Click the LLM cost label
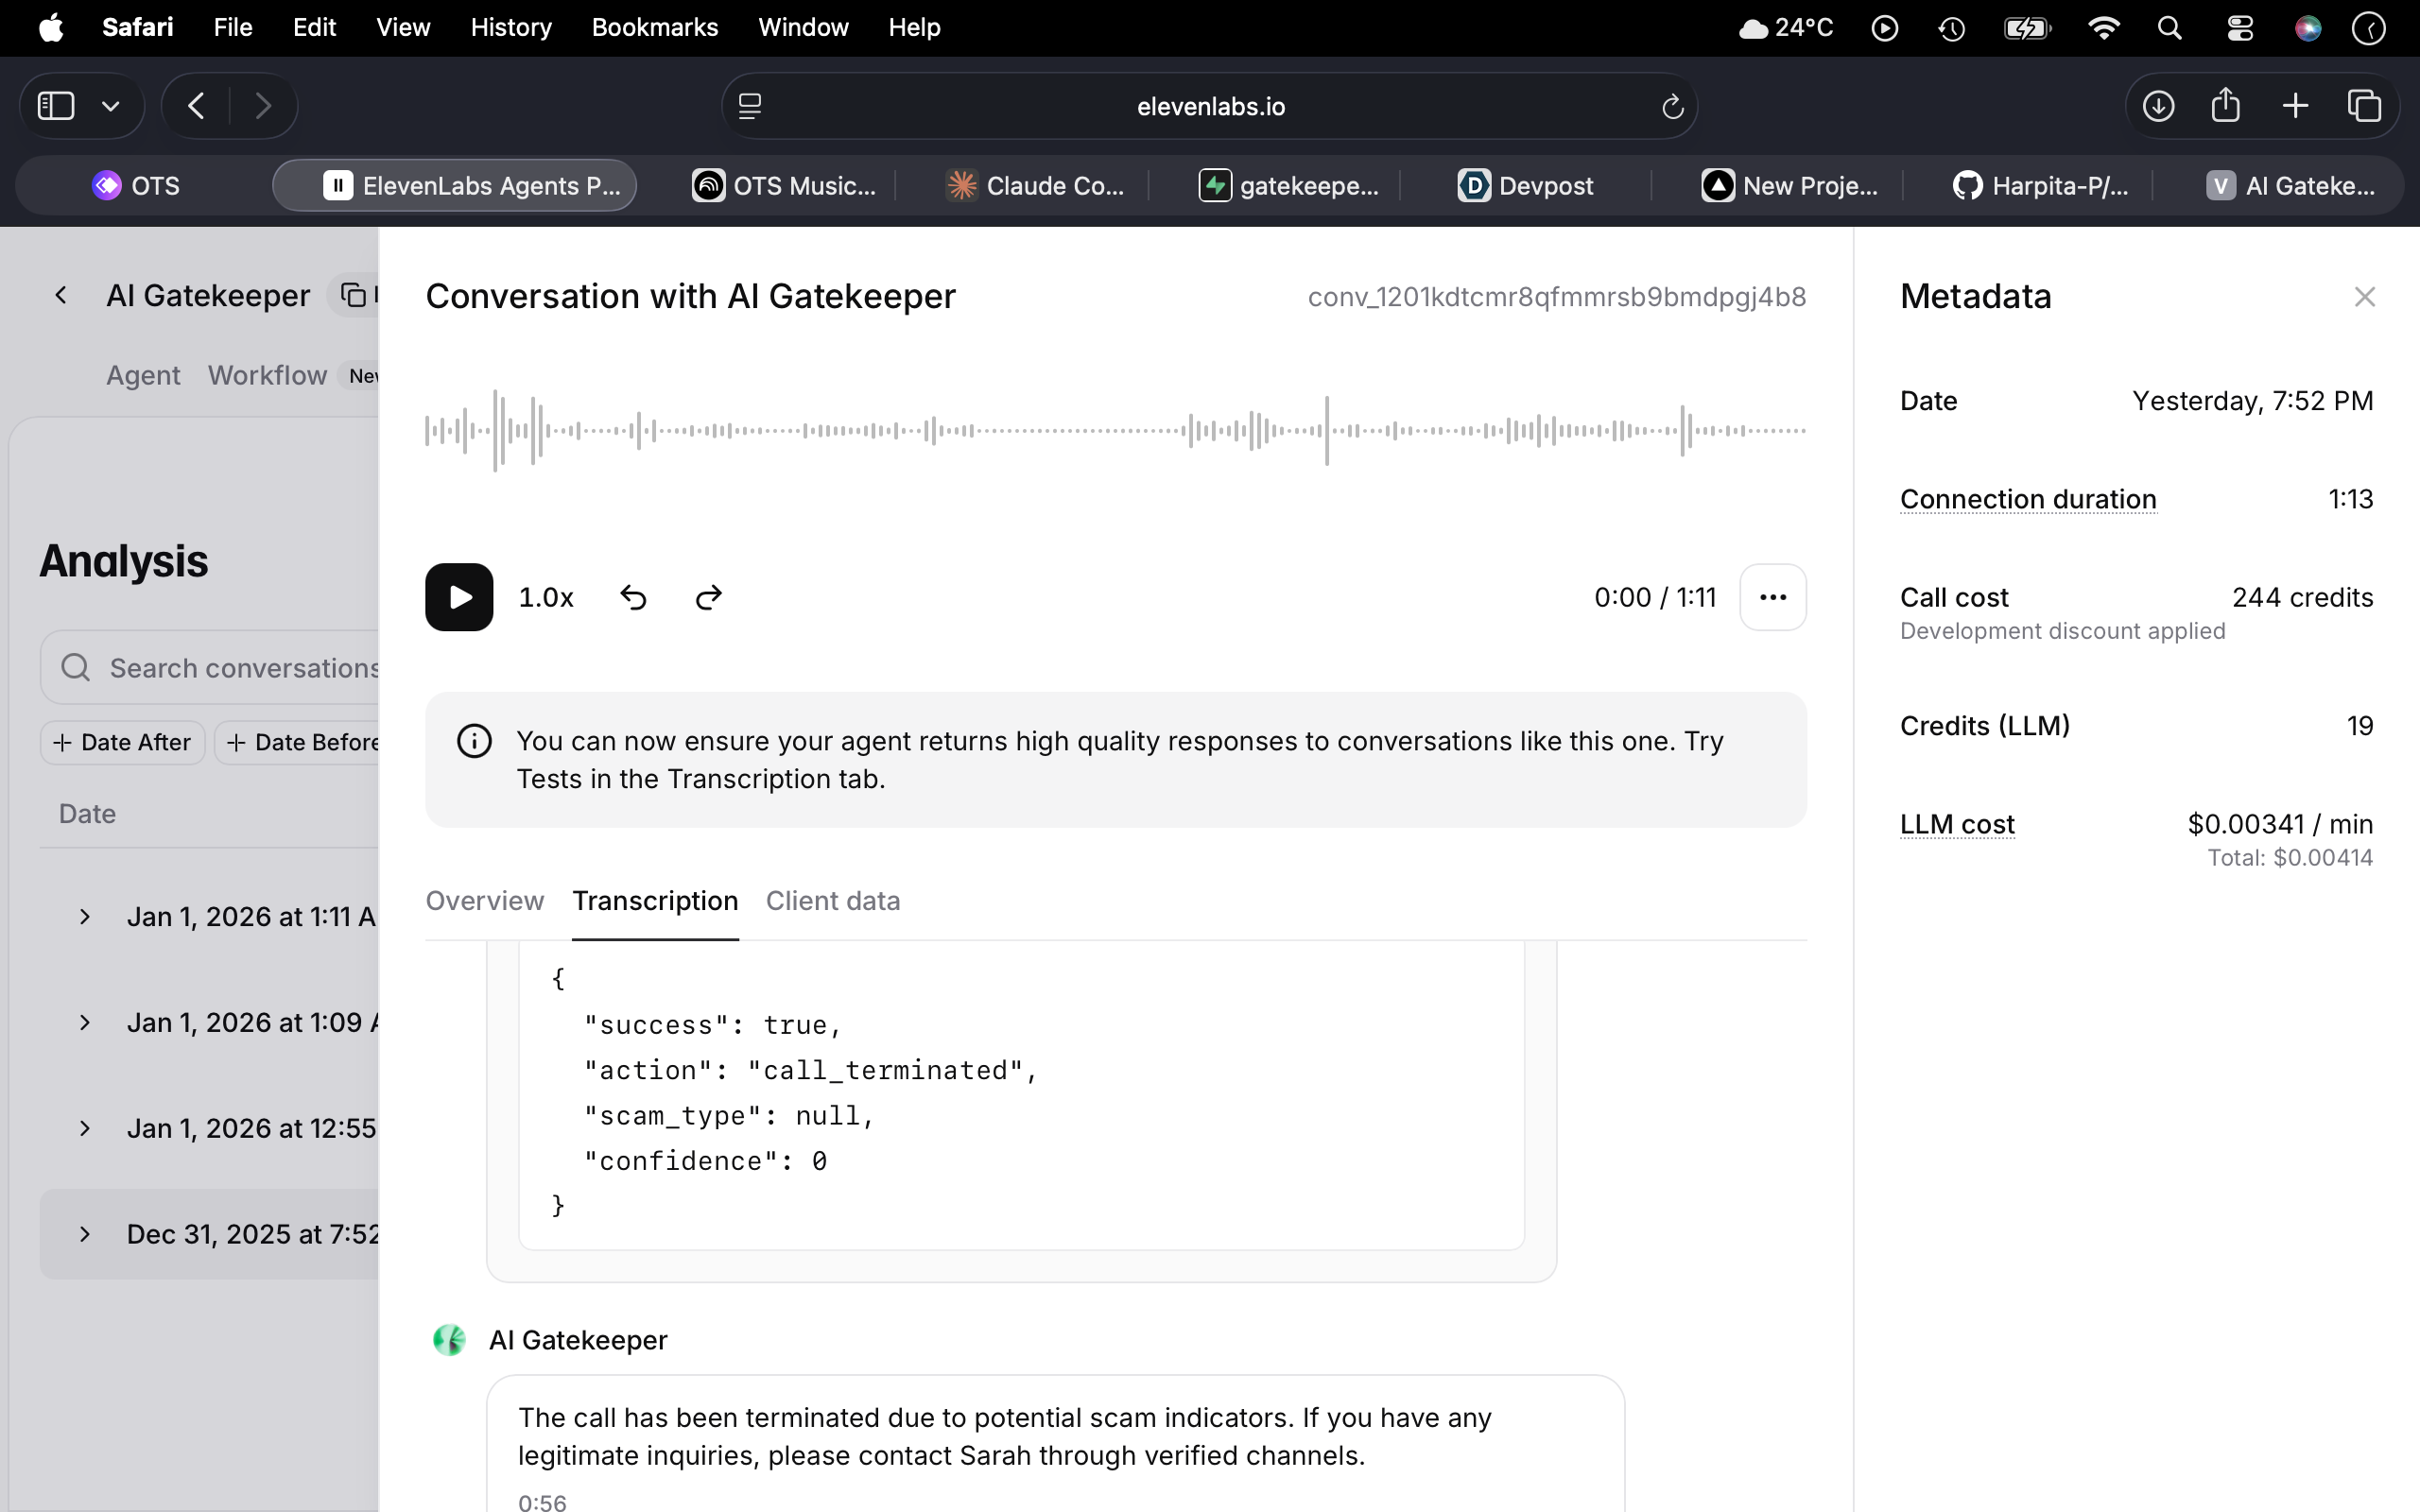 pos(1957,824)
